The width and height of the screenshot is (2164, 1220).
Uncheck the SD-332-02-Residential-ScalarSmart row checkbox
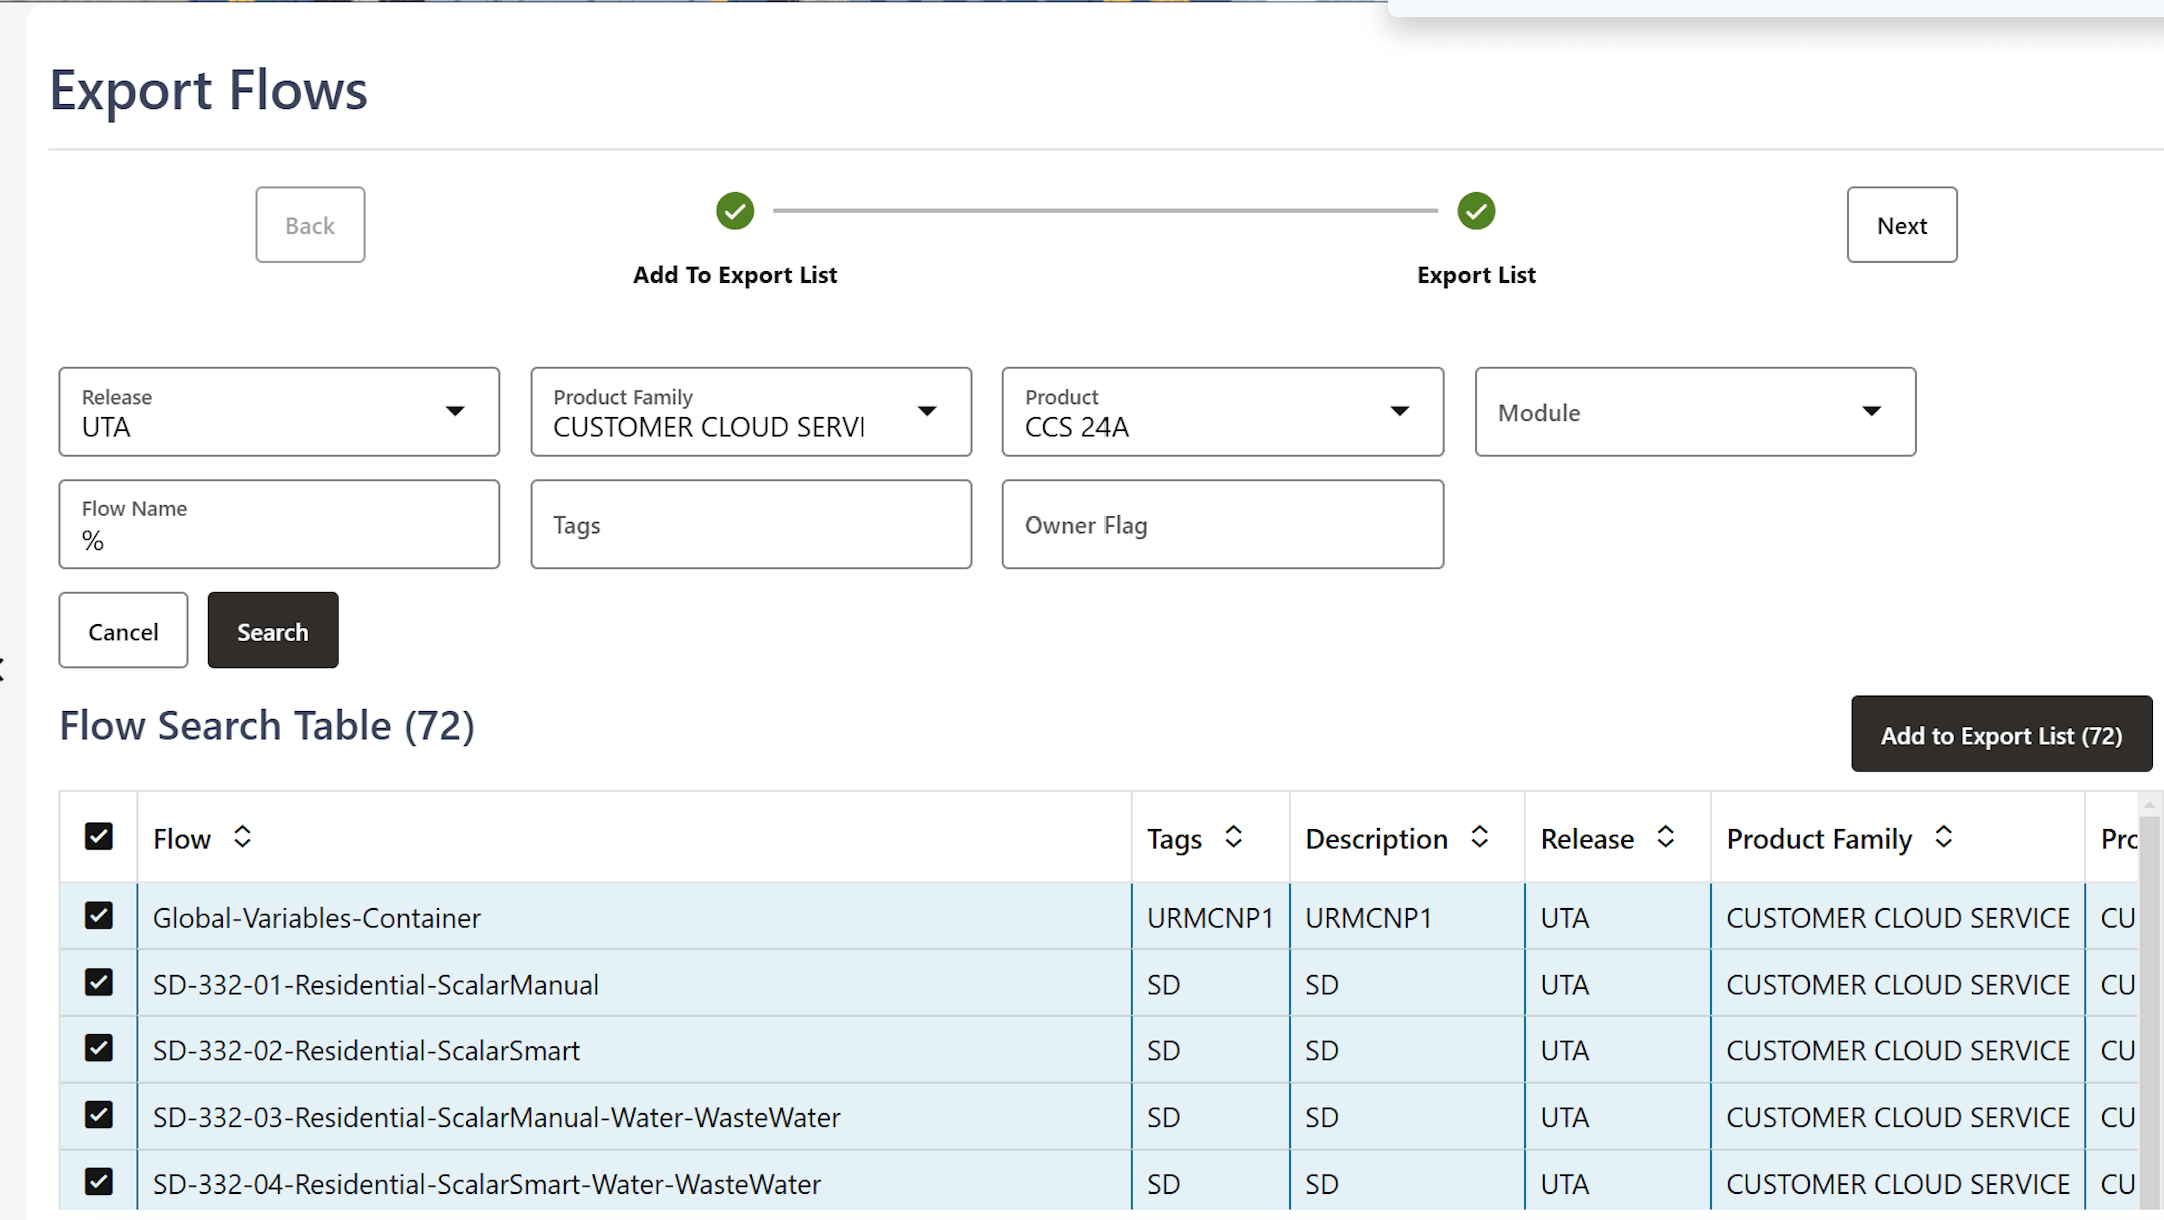point(99,1048)
